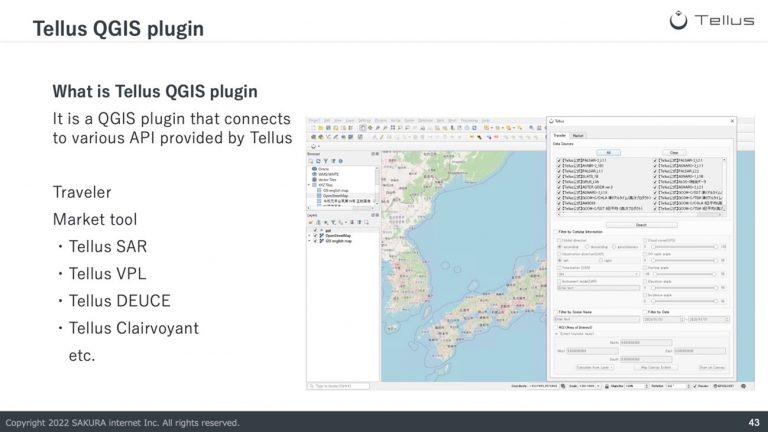This screenshot has height=432, width=768.
Task: Click the Zoom In tool icon
Action: (378, 127)
